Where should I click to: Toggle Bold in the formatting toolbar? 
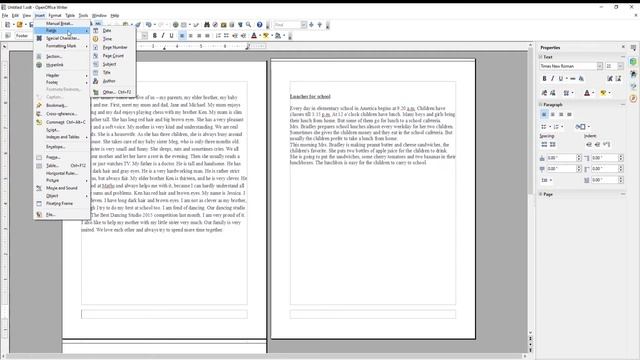(155, 36)
